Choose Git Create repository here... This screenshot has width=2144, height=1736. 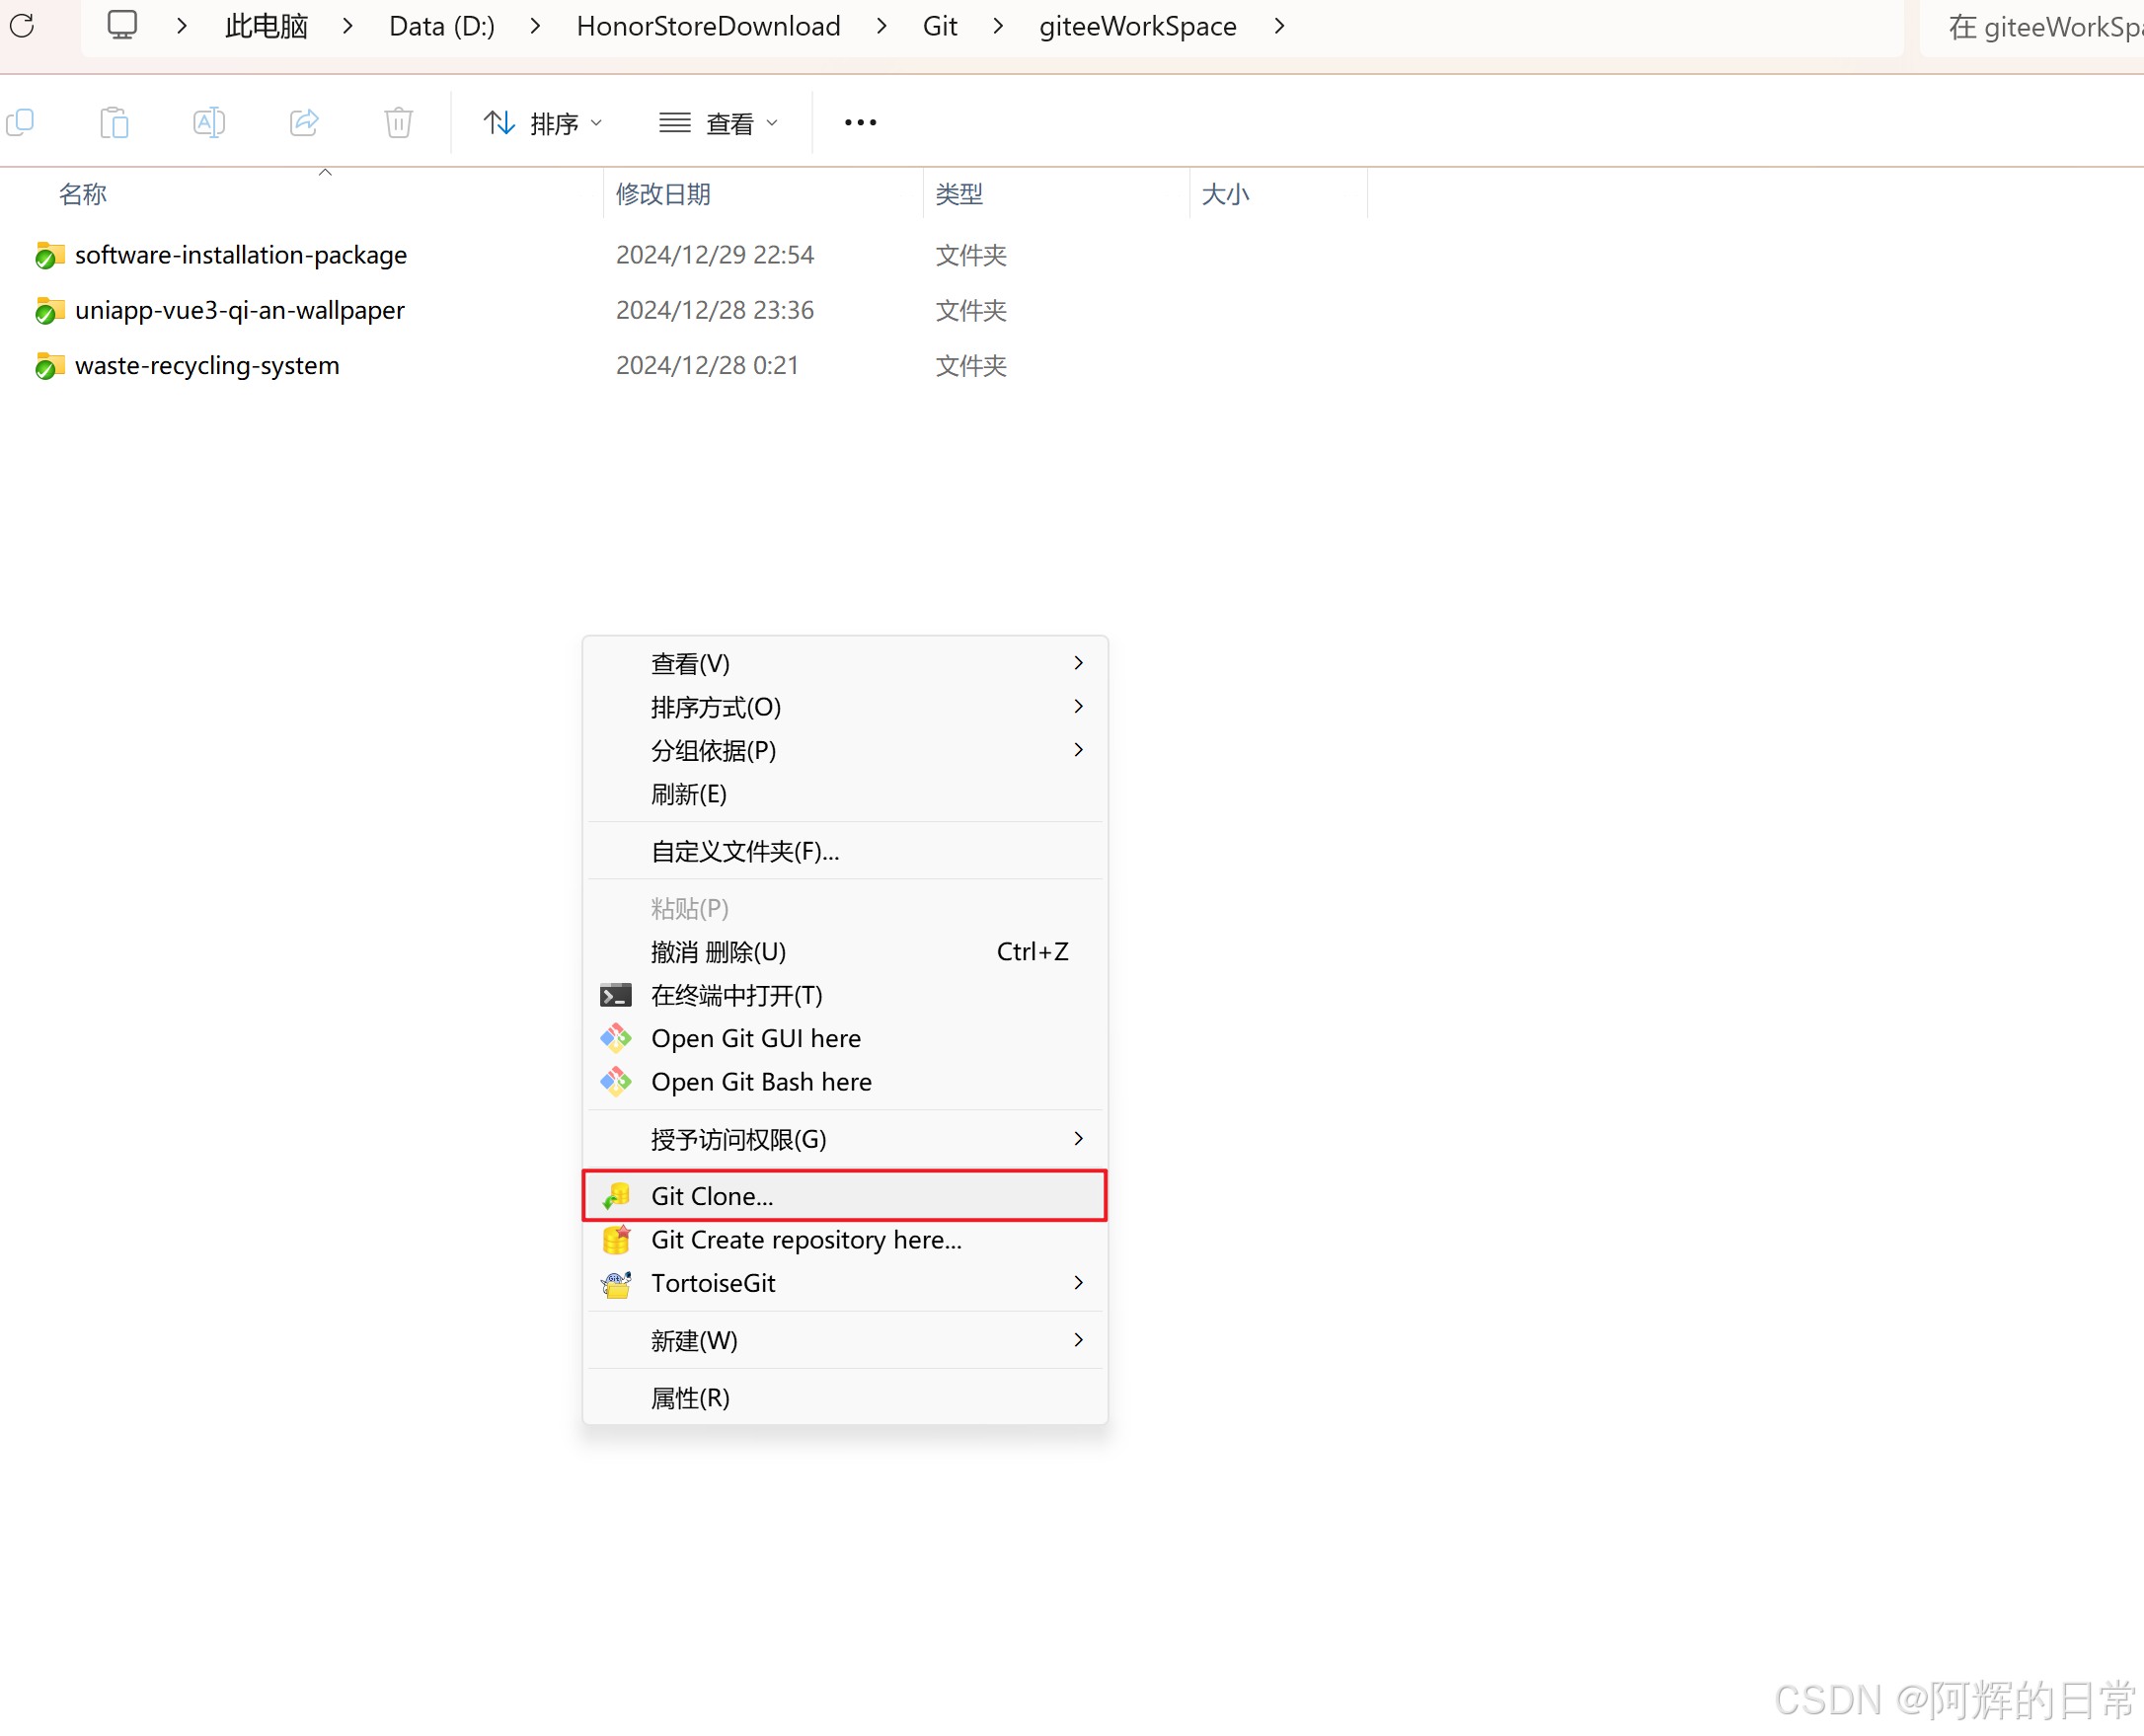(806, 1240)
